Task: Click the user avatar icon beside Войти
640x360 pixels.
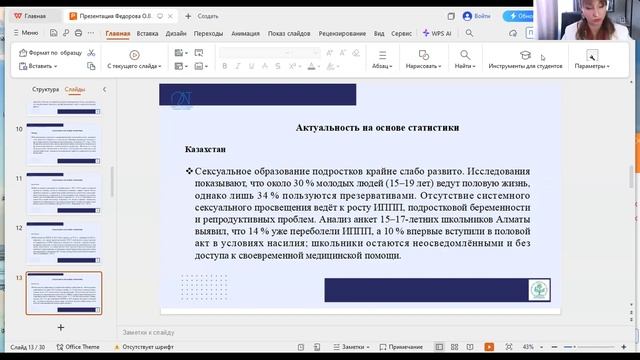Action: (x=467, y=16)
